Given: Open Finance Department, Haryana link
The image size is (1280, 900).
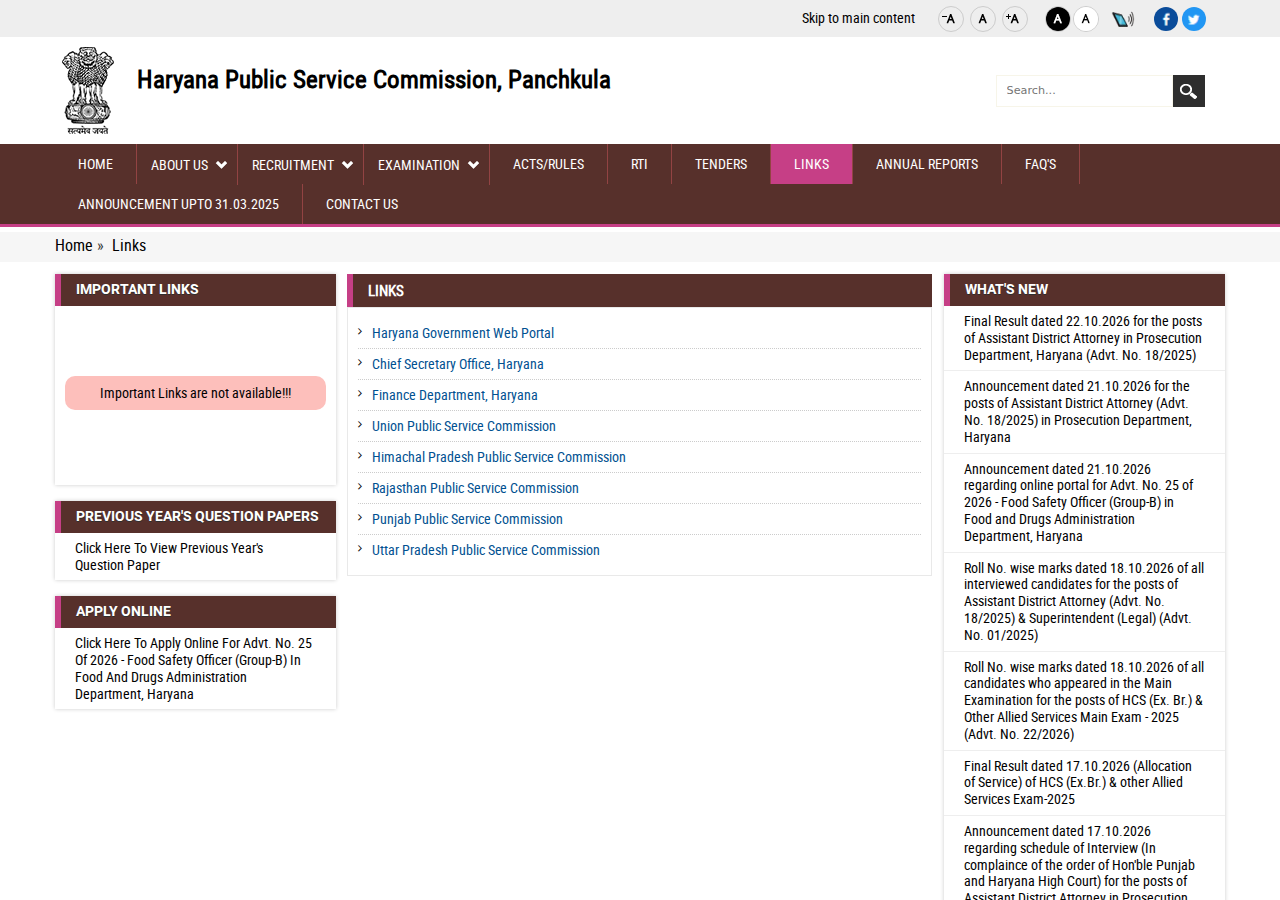Looking at the screenshot, I should pyautogui.click(x=455, y=395).
